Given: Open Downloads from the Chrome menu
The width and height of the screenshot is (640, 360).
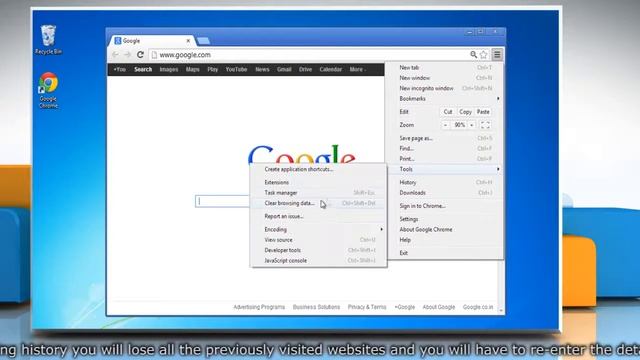Looking at the screenshot, I should point(445,193).
